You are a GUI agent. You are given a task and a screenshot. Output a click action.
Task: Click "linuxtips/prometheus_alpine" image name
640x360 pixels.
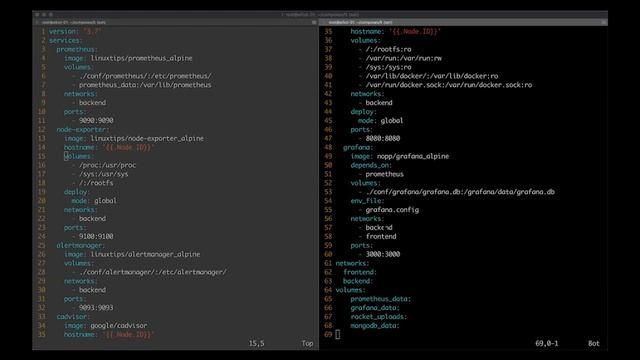pos(141,58)
